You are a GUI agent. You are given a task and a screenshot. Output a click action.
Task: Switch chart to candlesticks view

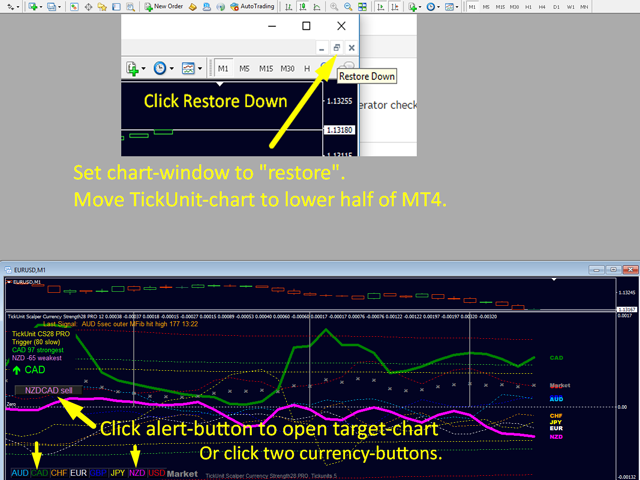(x=303, y=7)
